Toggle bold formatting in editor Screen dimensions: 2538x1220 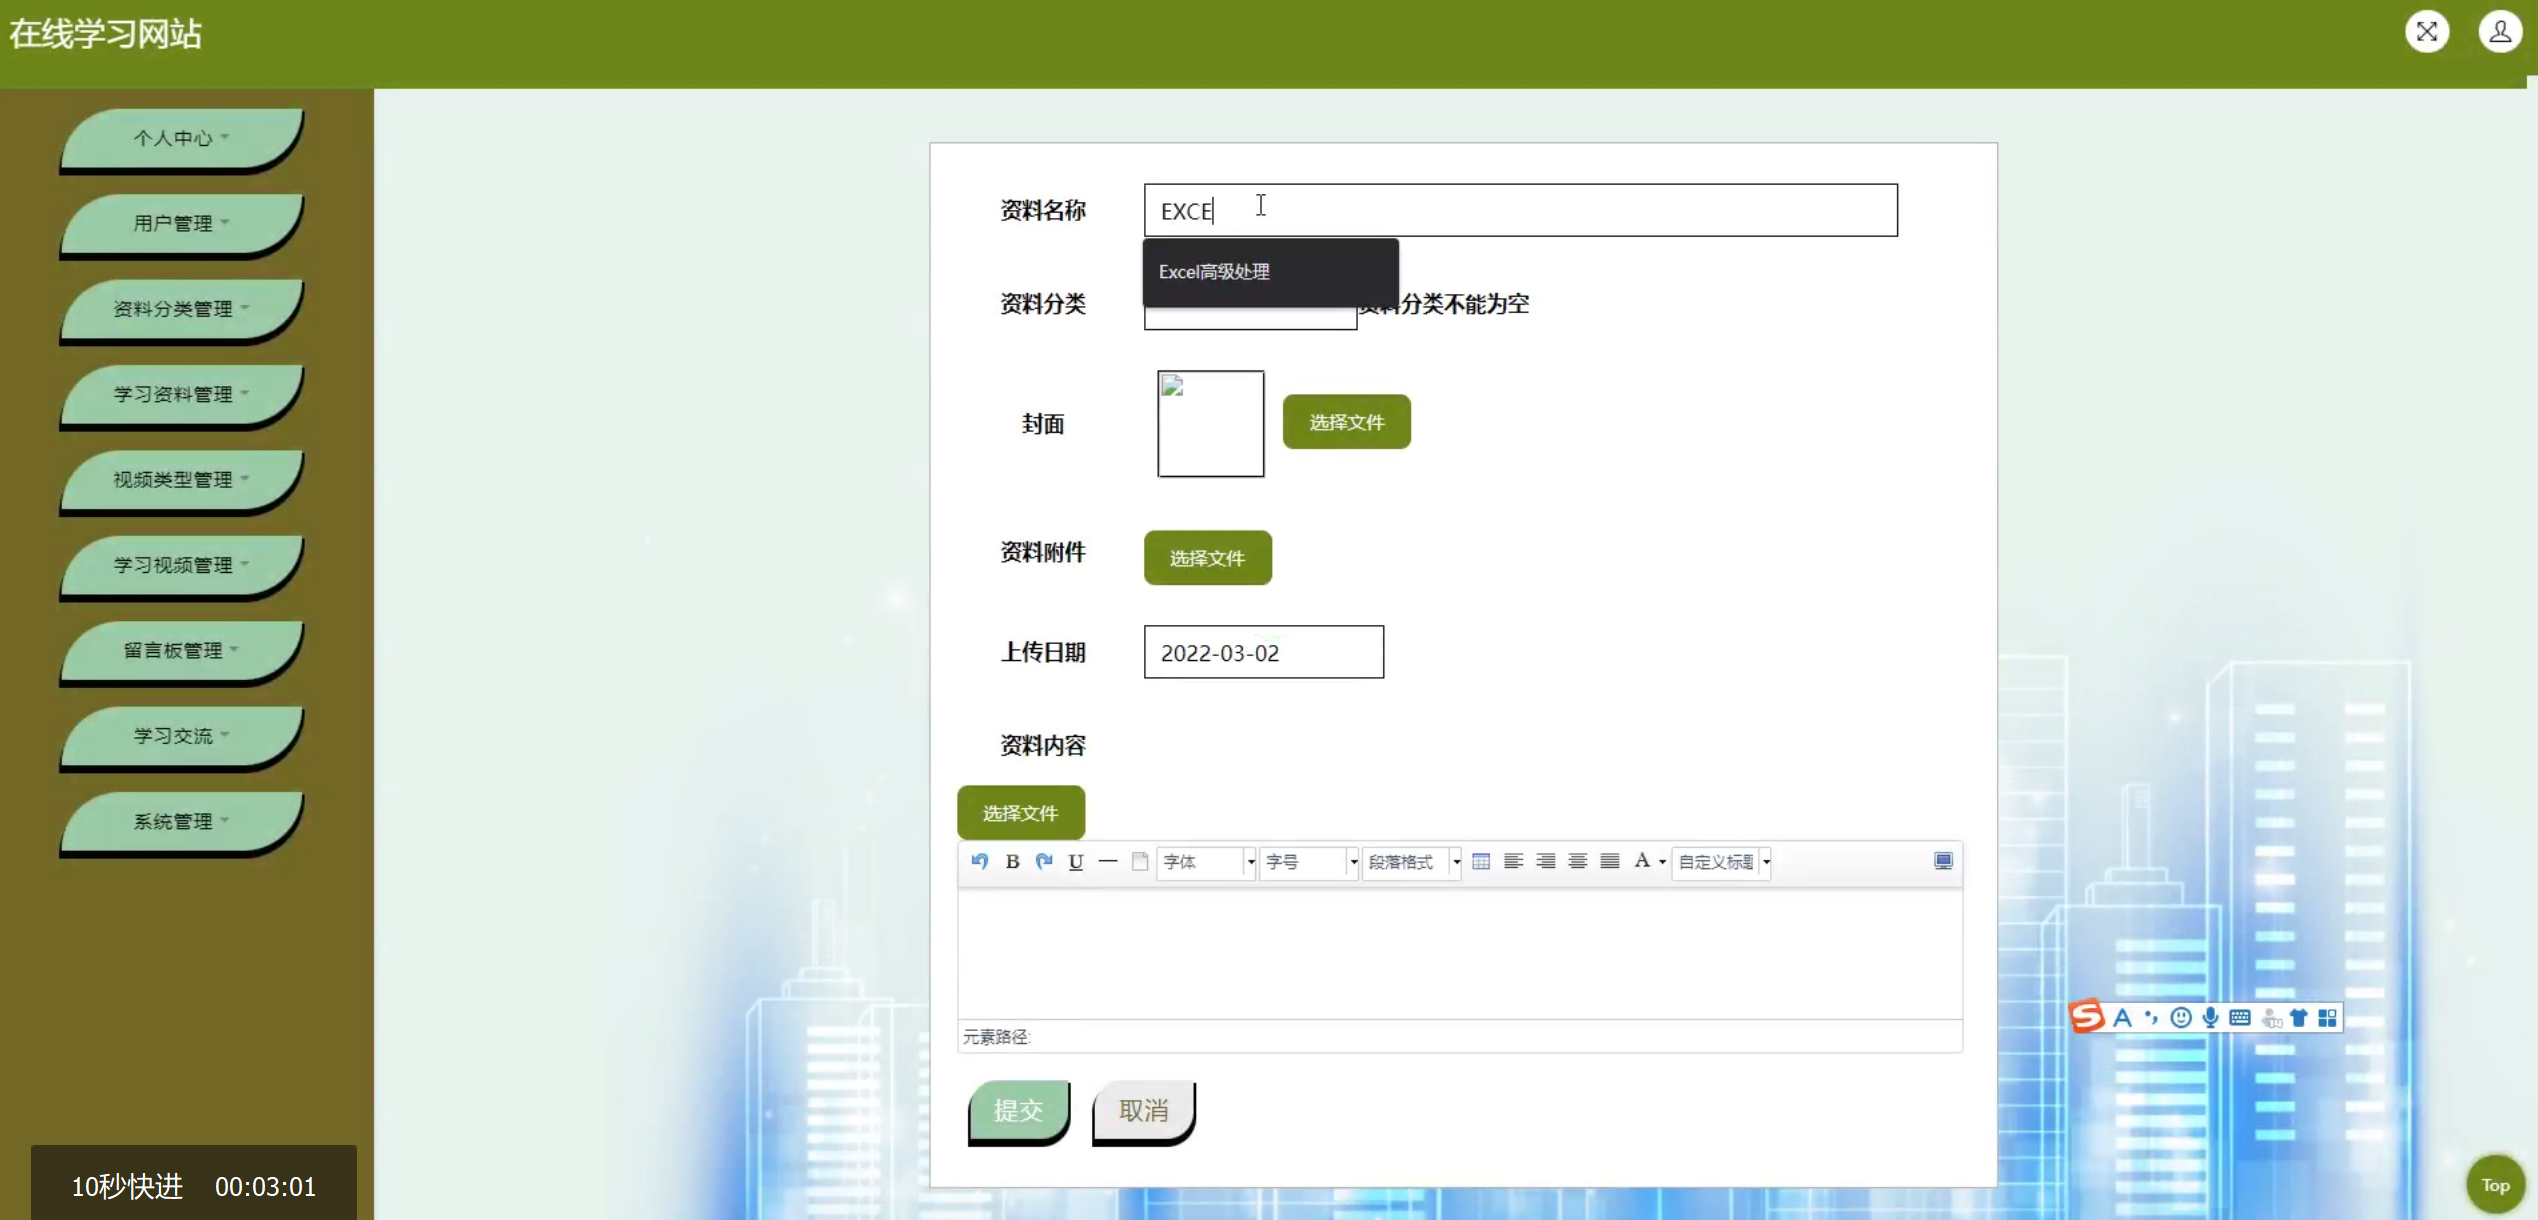tap(1012, 861)
